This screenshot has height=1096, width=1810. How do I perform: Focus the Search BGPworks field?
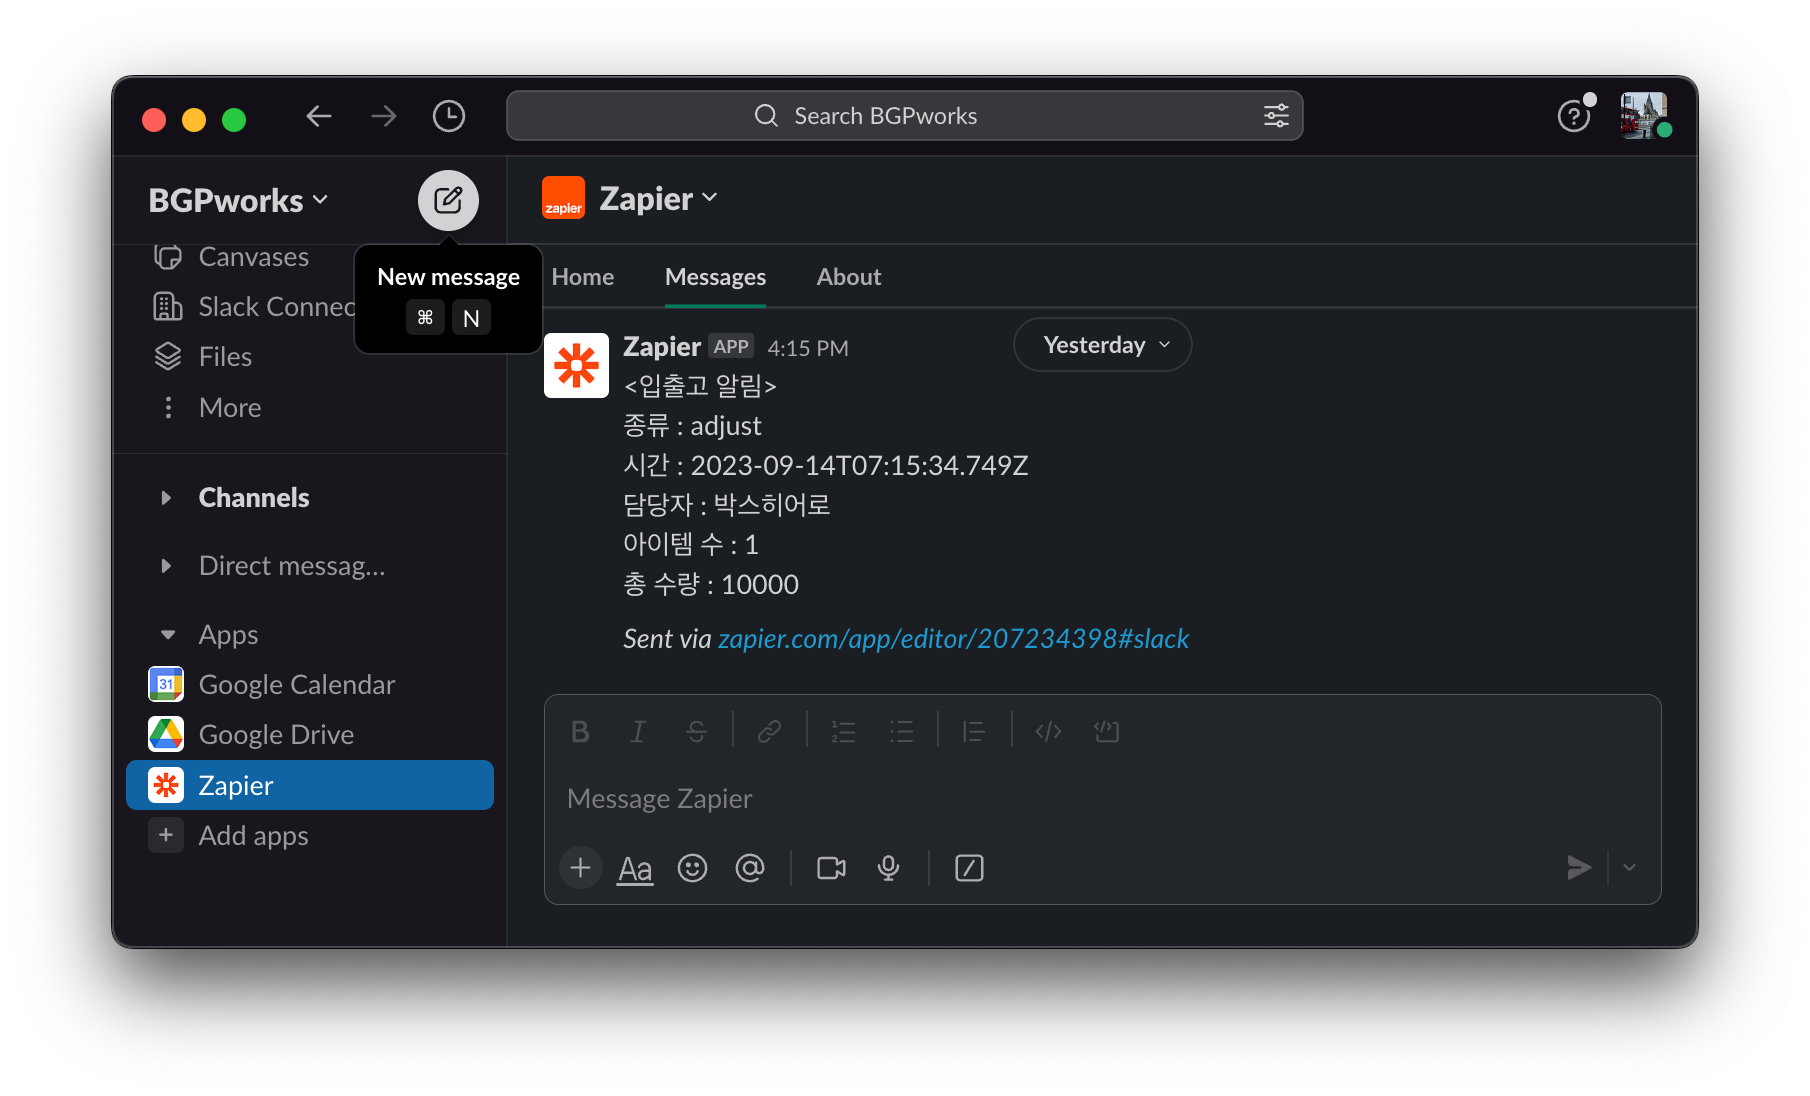pos(904,116)
